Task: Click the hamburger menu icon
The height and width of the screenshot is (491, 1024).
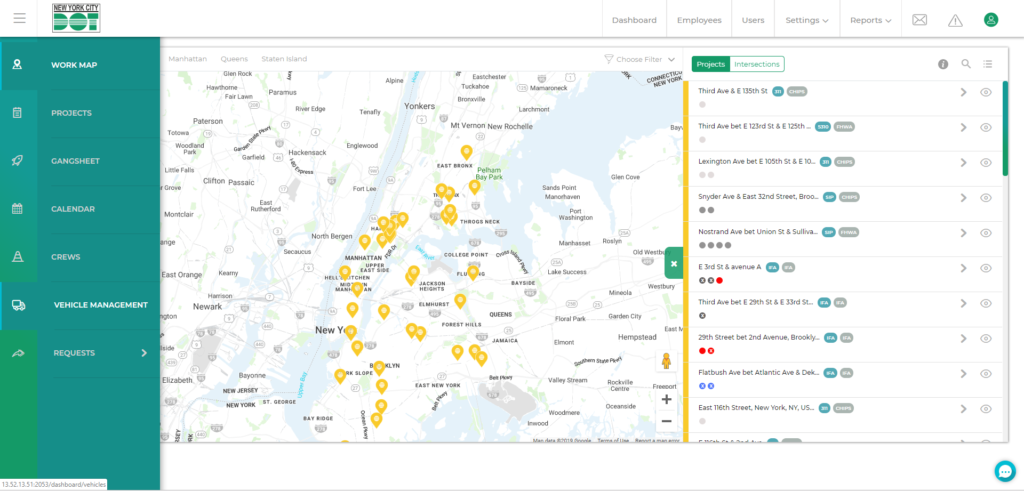Action: pos(20,19)
